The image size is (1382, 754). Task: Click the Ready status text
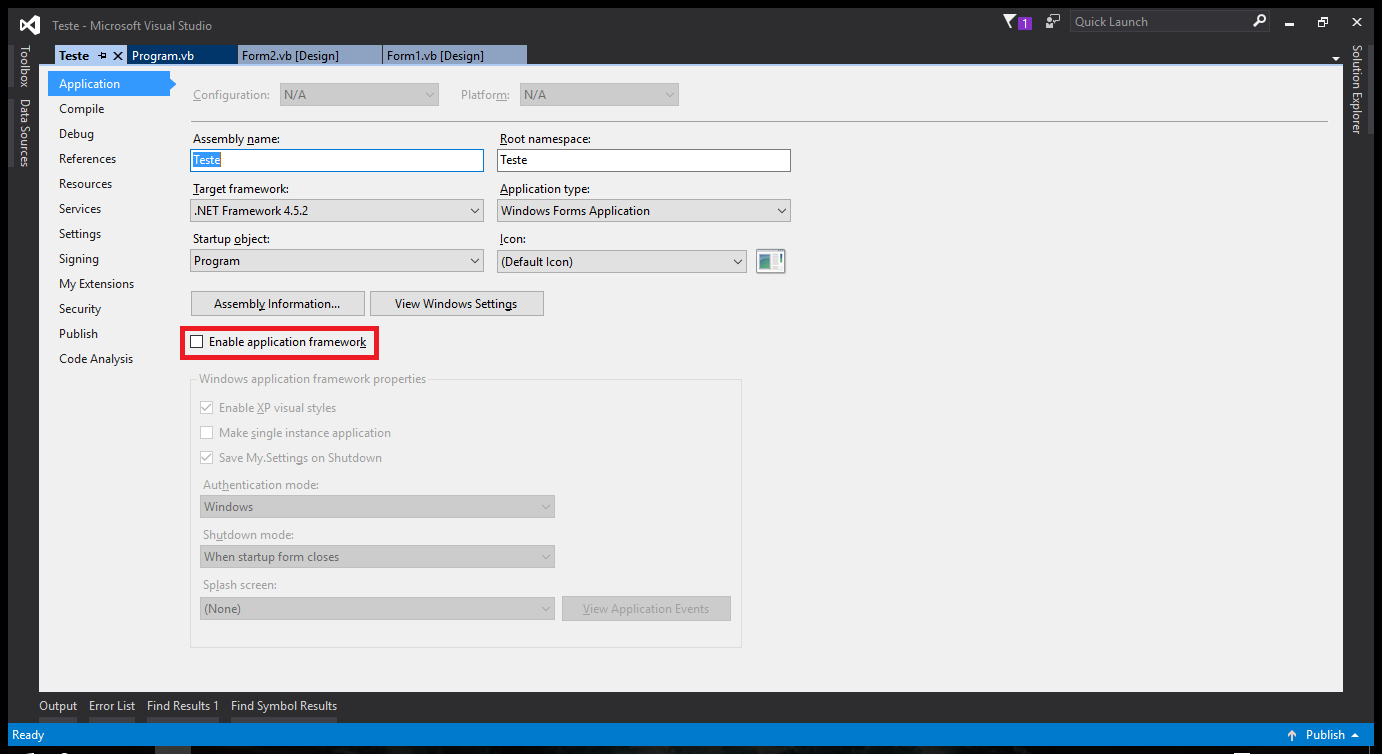(28, 735)
